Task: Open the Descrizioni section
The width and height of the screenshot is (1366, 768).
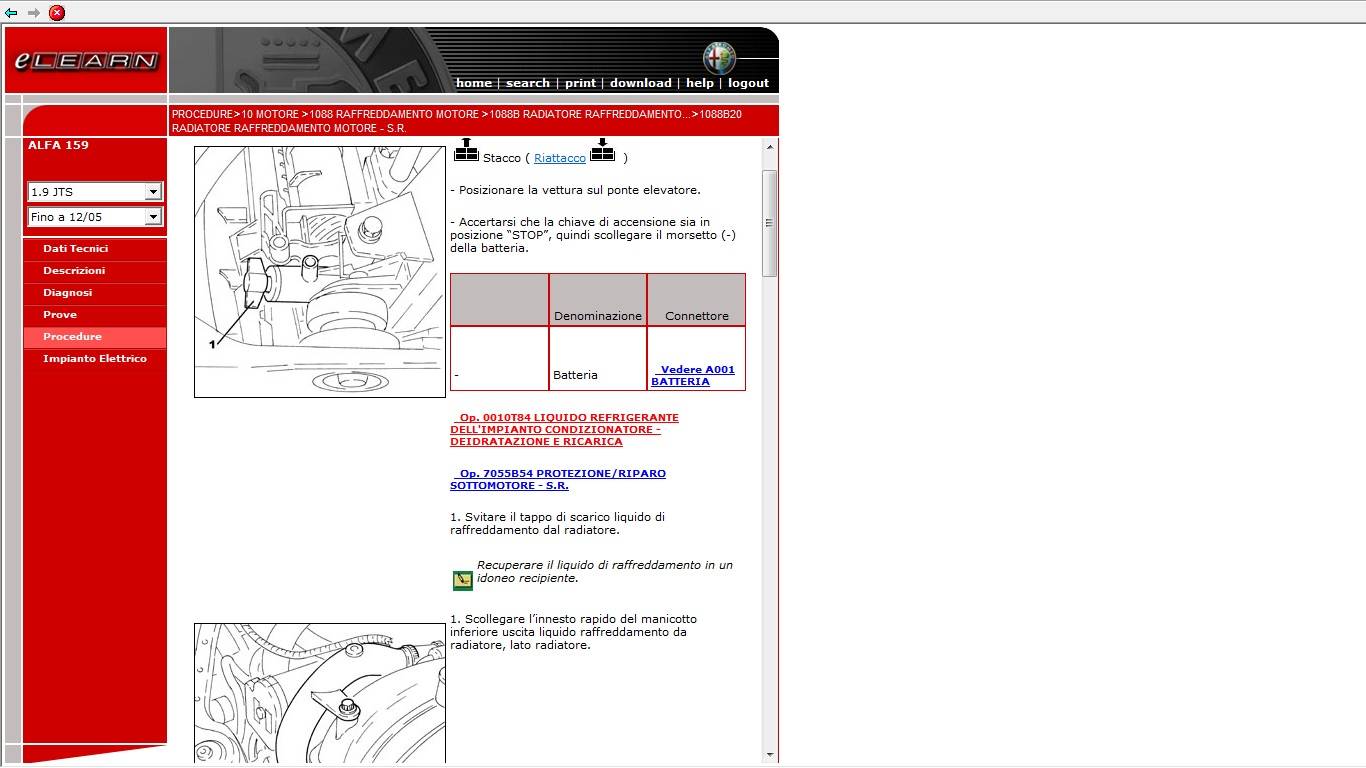Action: point(95,271)
